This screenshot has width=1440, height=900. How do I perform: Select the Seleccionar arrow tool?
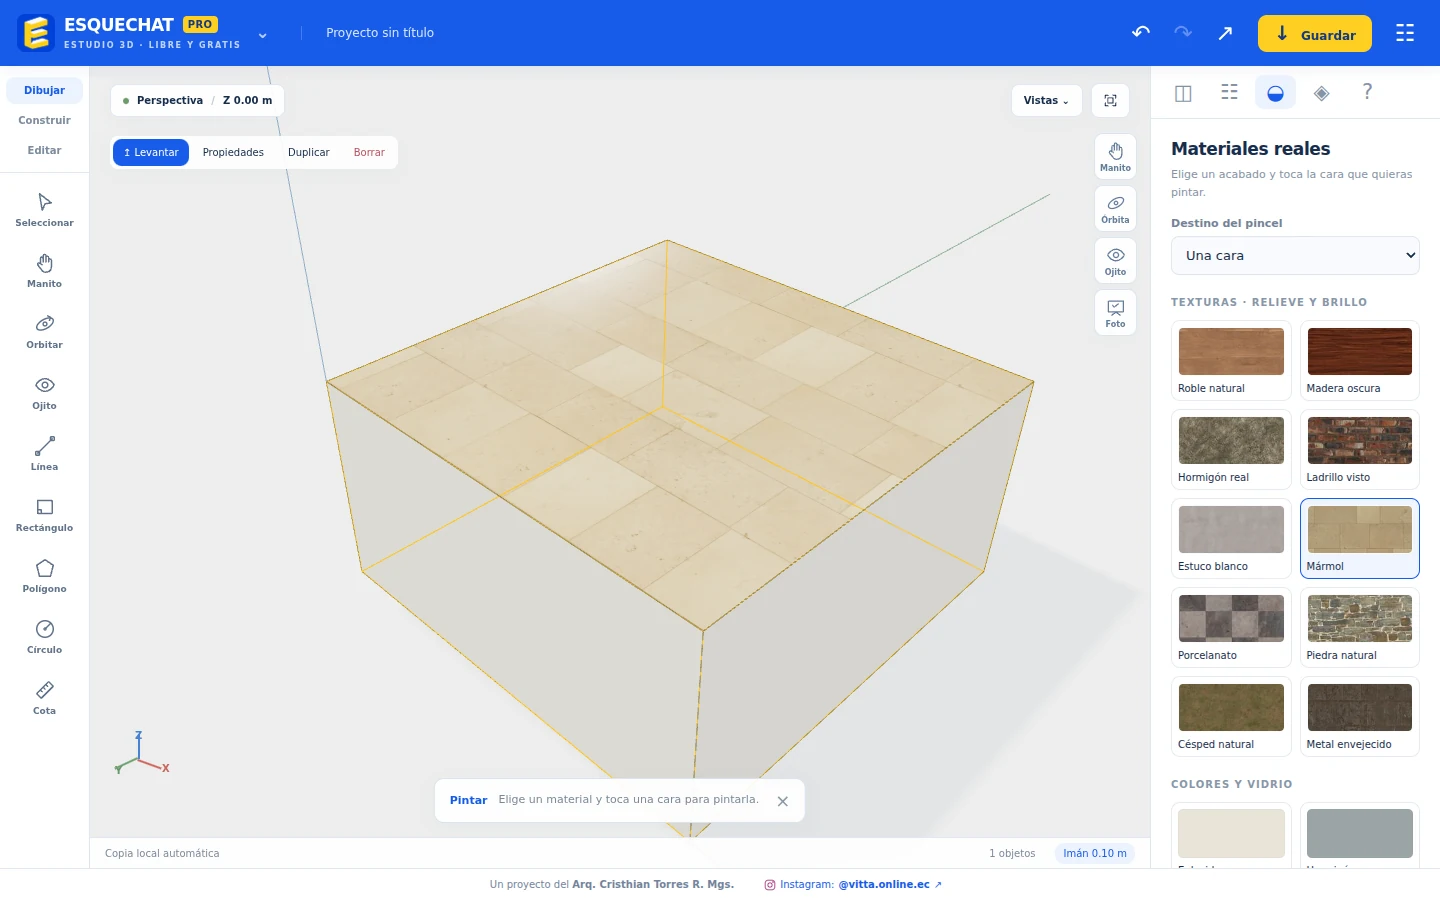[x=44, y=210]
